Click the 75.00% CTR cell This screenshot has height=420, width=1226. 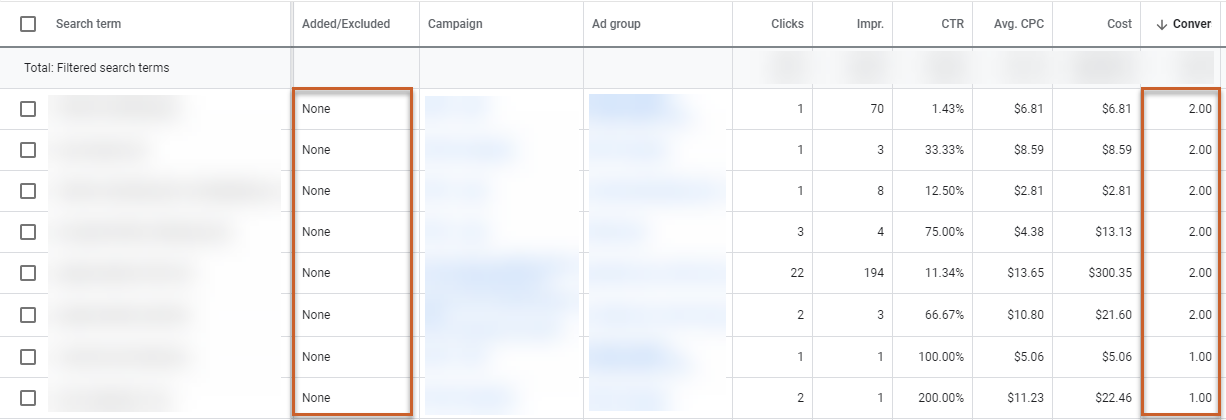(943, 232)
